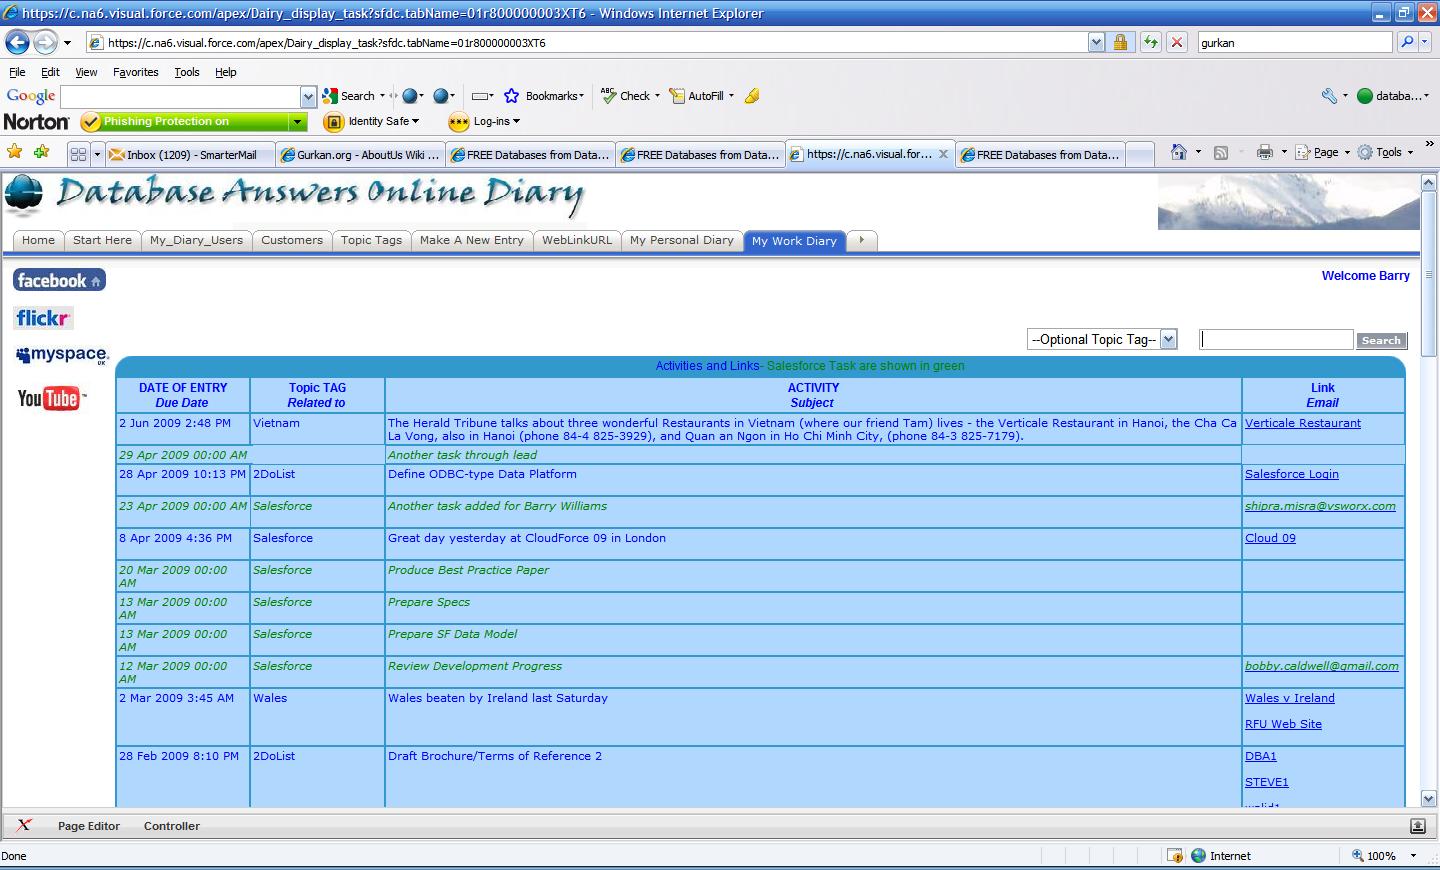
Task: Click the browser Forward arrow button
Action: point(45,42)
